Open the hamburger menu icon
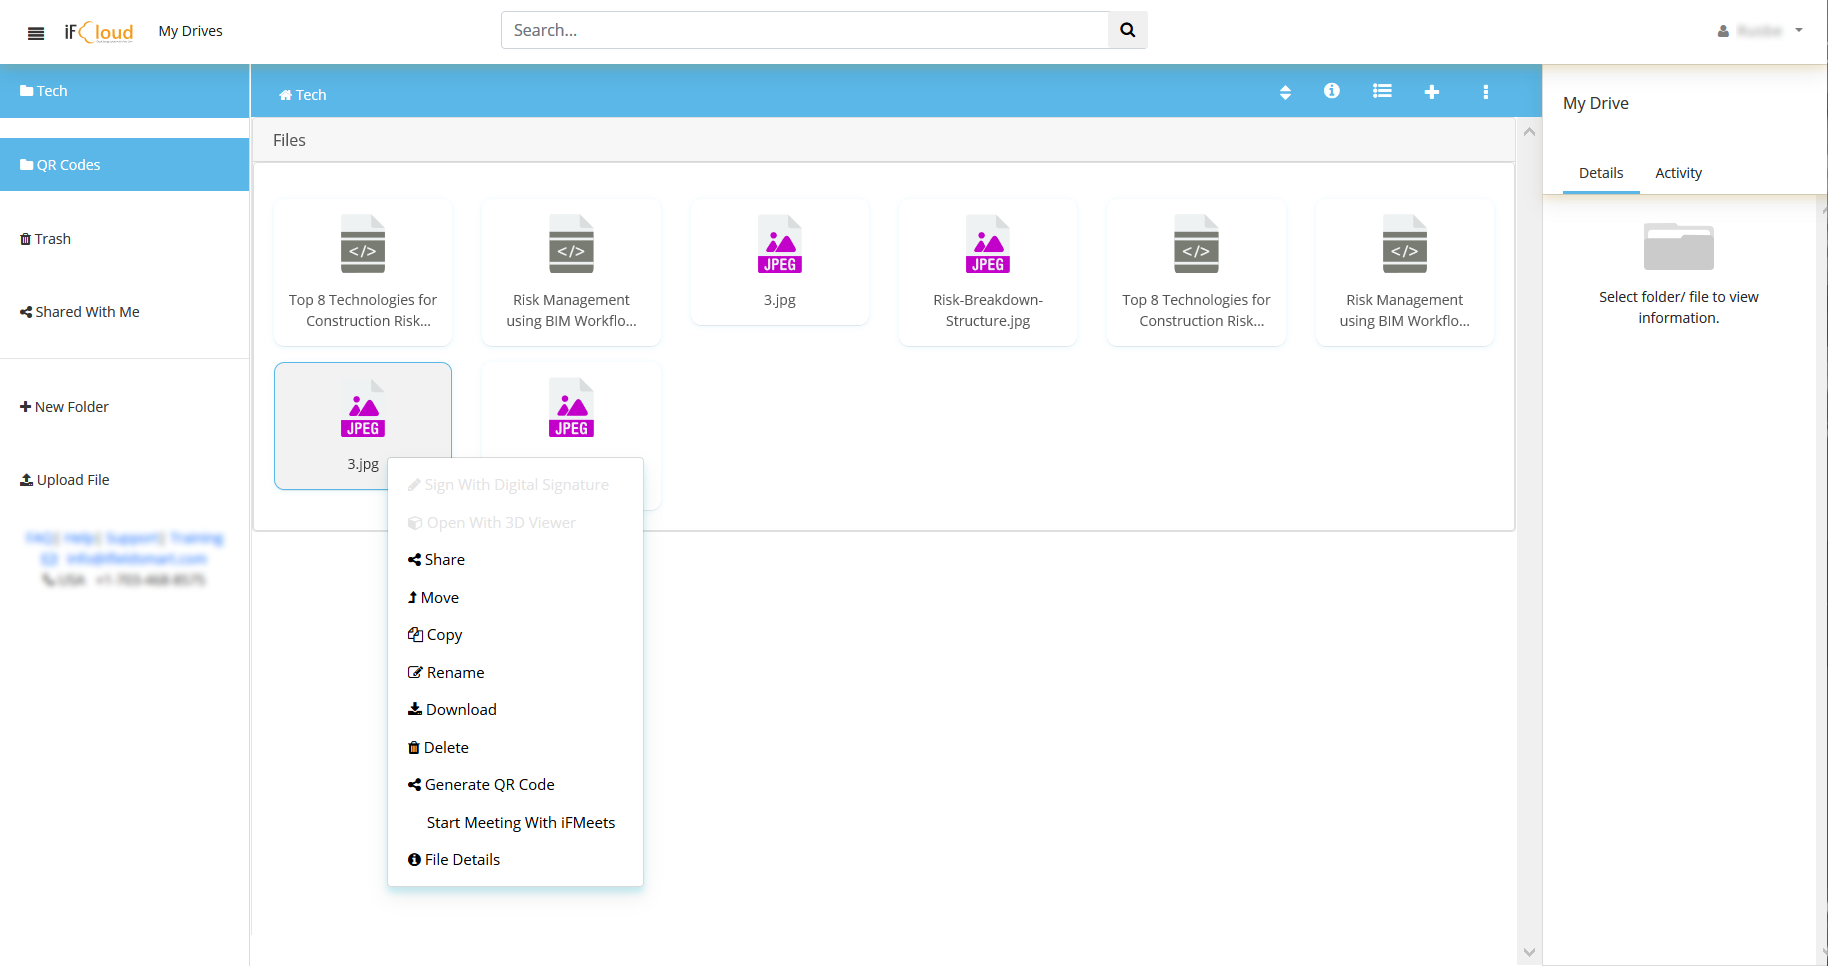Viewport: 1828px width, 966px height. [36, 33]
